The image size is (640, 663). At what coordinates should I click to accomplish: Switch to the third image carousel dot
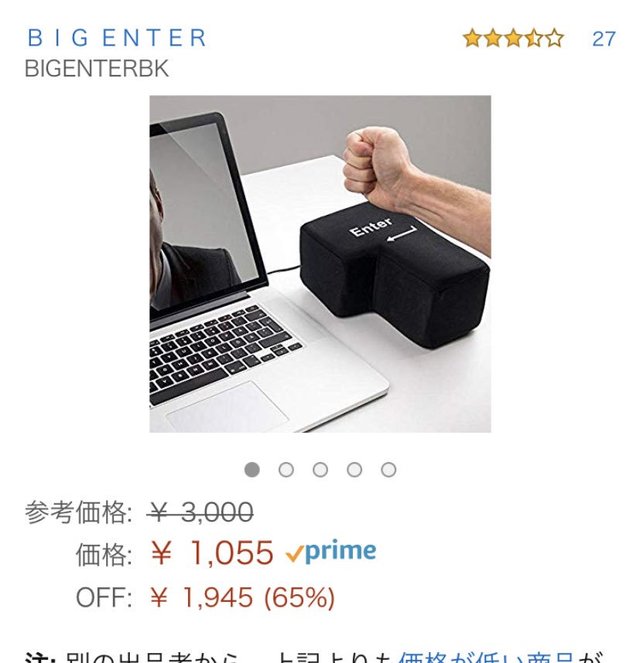pyautogui.click(x=320, y=469)
